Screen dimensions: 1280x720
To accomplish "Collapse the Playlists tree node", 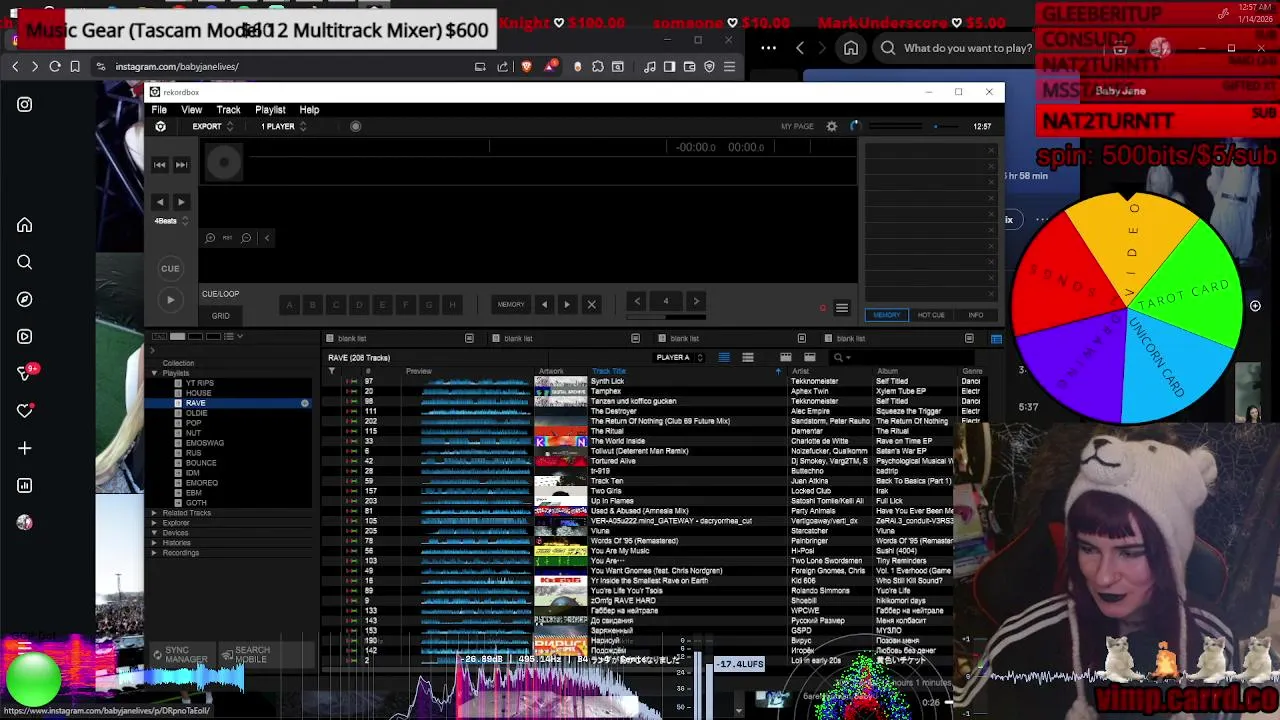I will coord(154,373).
